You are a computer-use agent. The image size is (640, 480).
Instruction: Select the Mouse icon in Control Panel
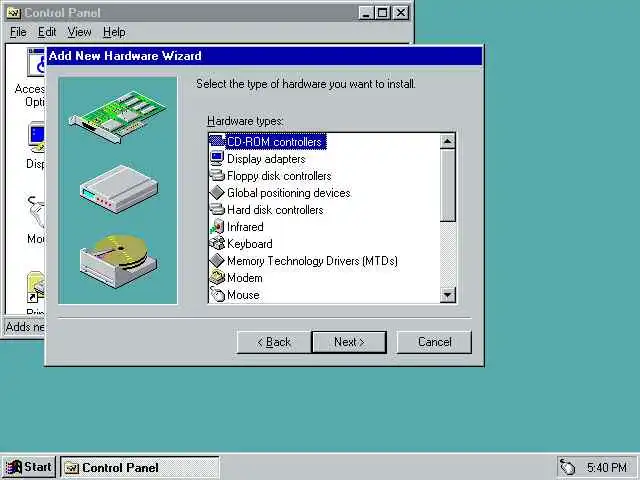point(37,212)
